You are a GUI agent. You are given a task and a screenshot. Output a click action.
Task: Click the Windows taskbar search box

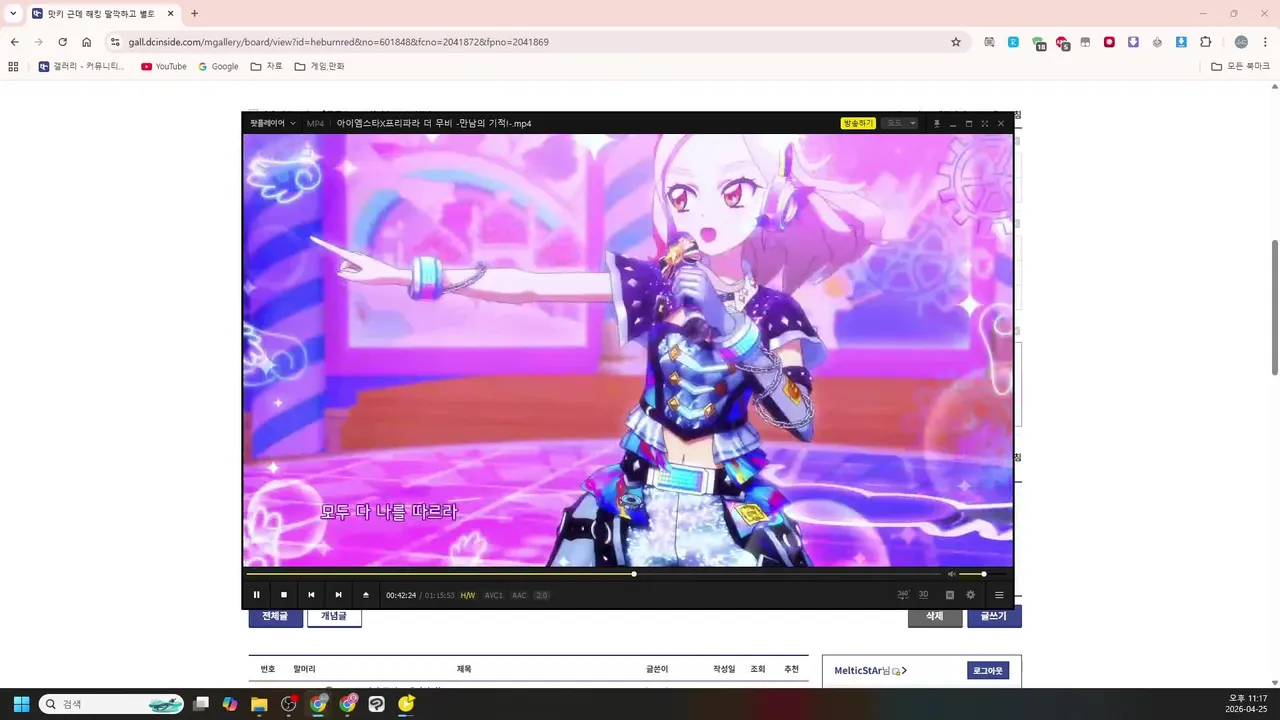[112, 704]
